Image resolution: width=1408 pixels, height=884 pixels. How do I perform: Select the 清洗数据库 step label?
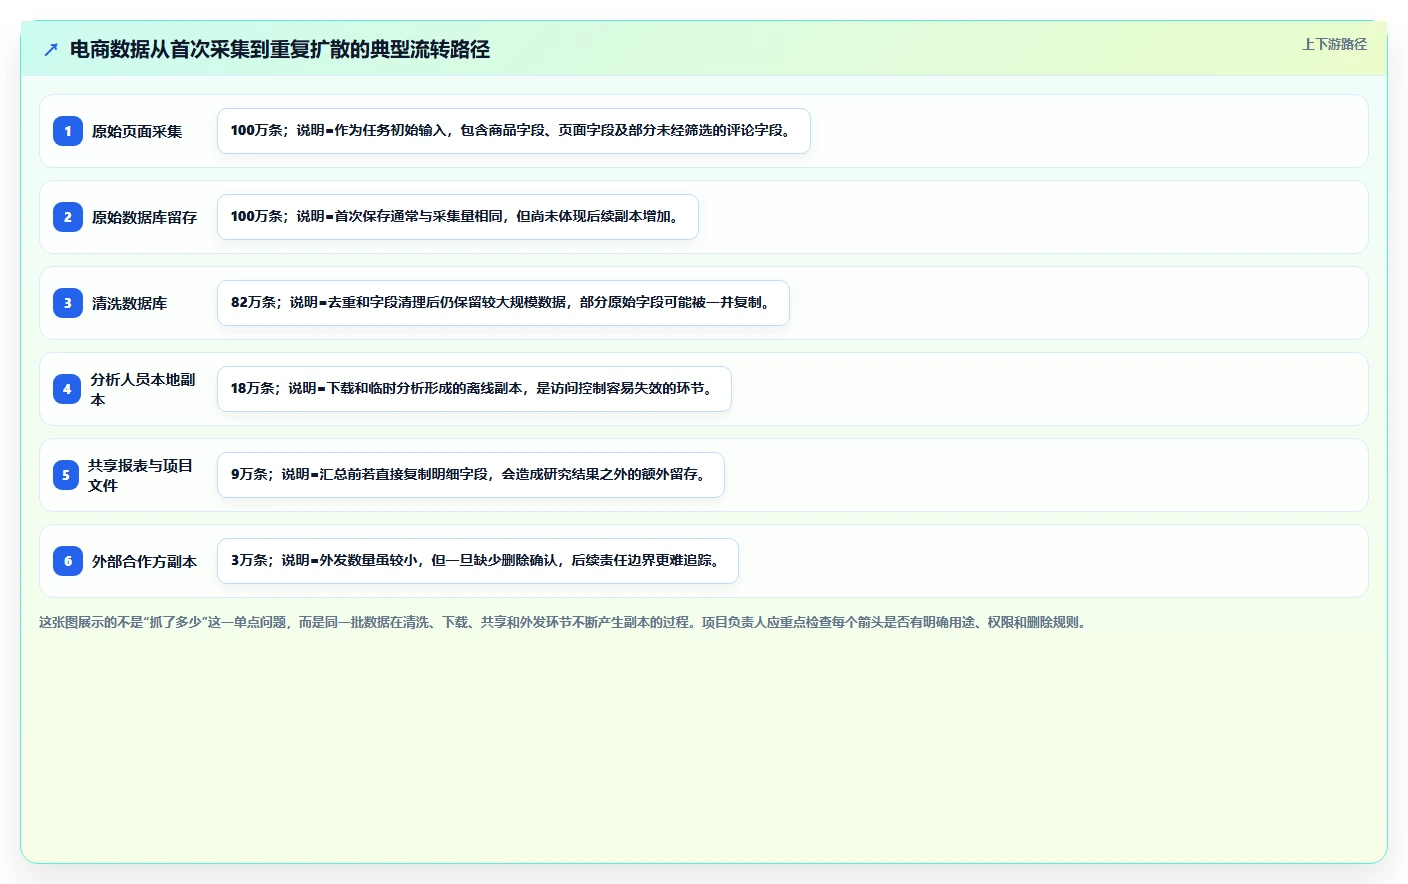pos(130,303)
